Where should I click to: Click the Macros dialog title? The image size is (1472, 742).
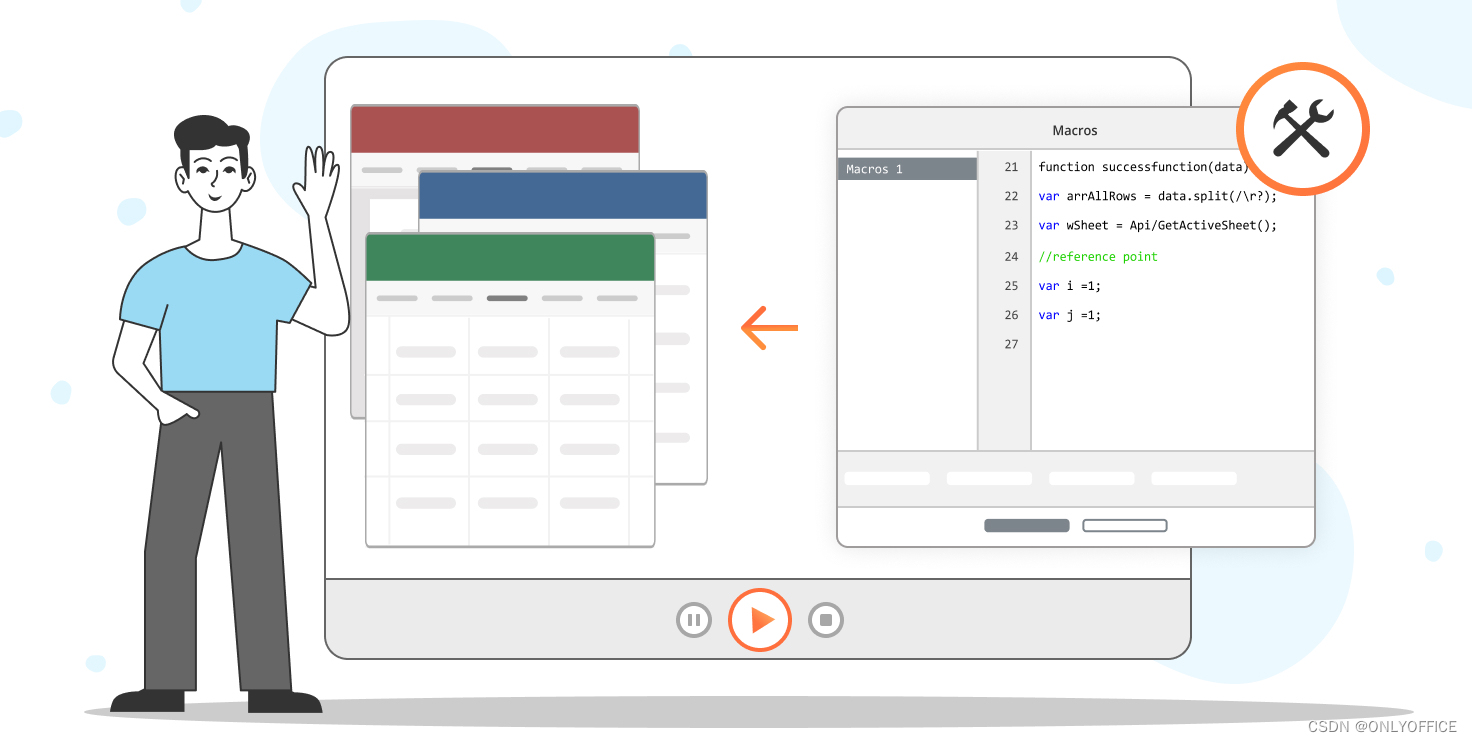1075,130
